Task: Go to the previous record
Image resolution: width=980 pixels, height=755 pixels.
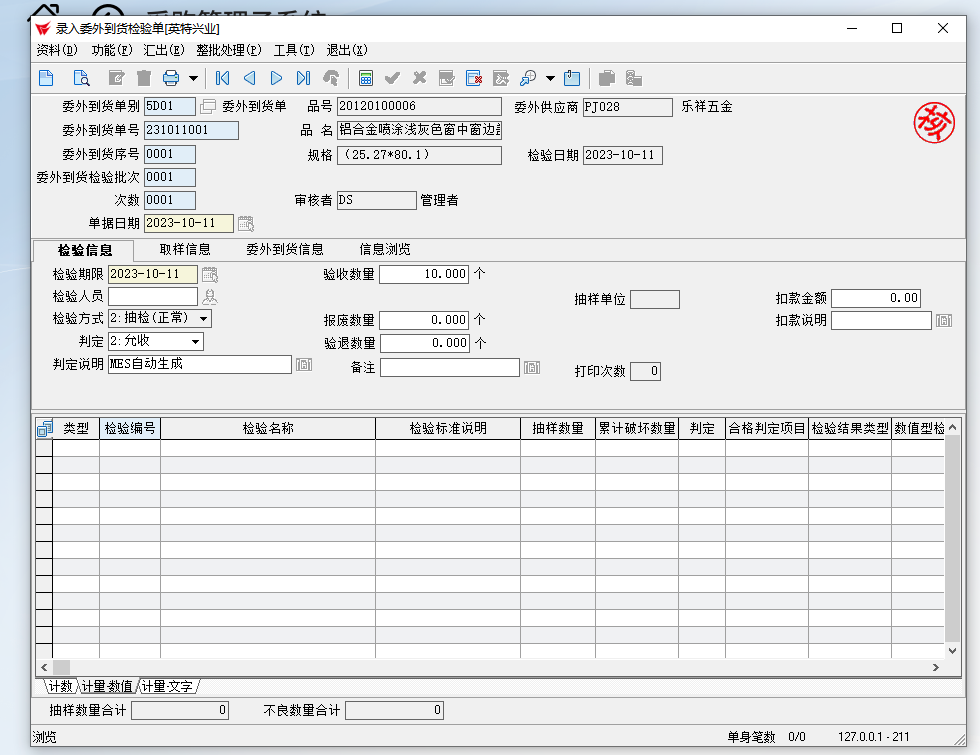Action: tap(249, 78)
